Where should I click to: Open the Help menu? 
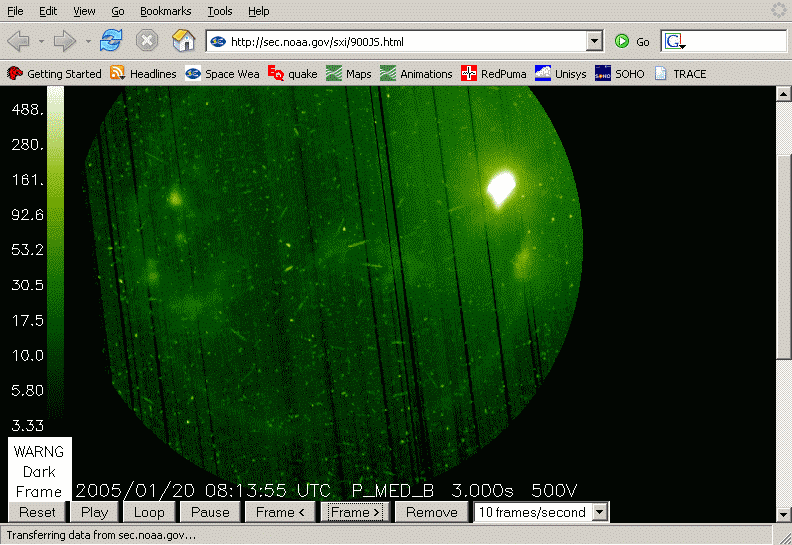coord(258,11)
